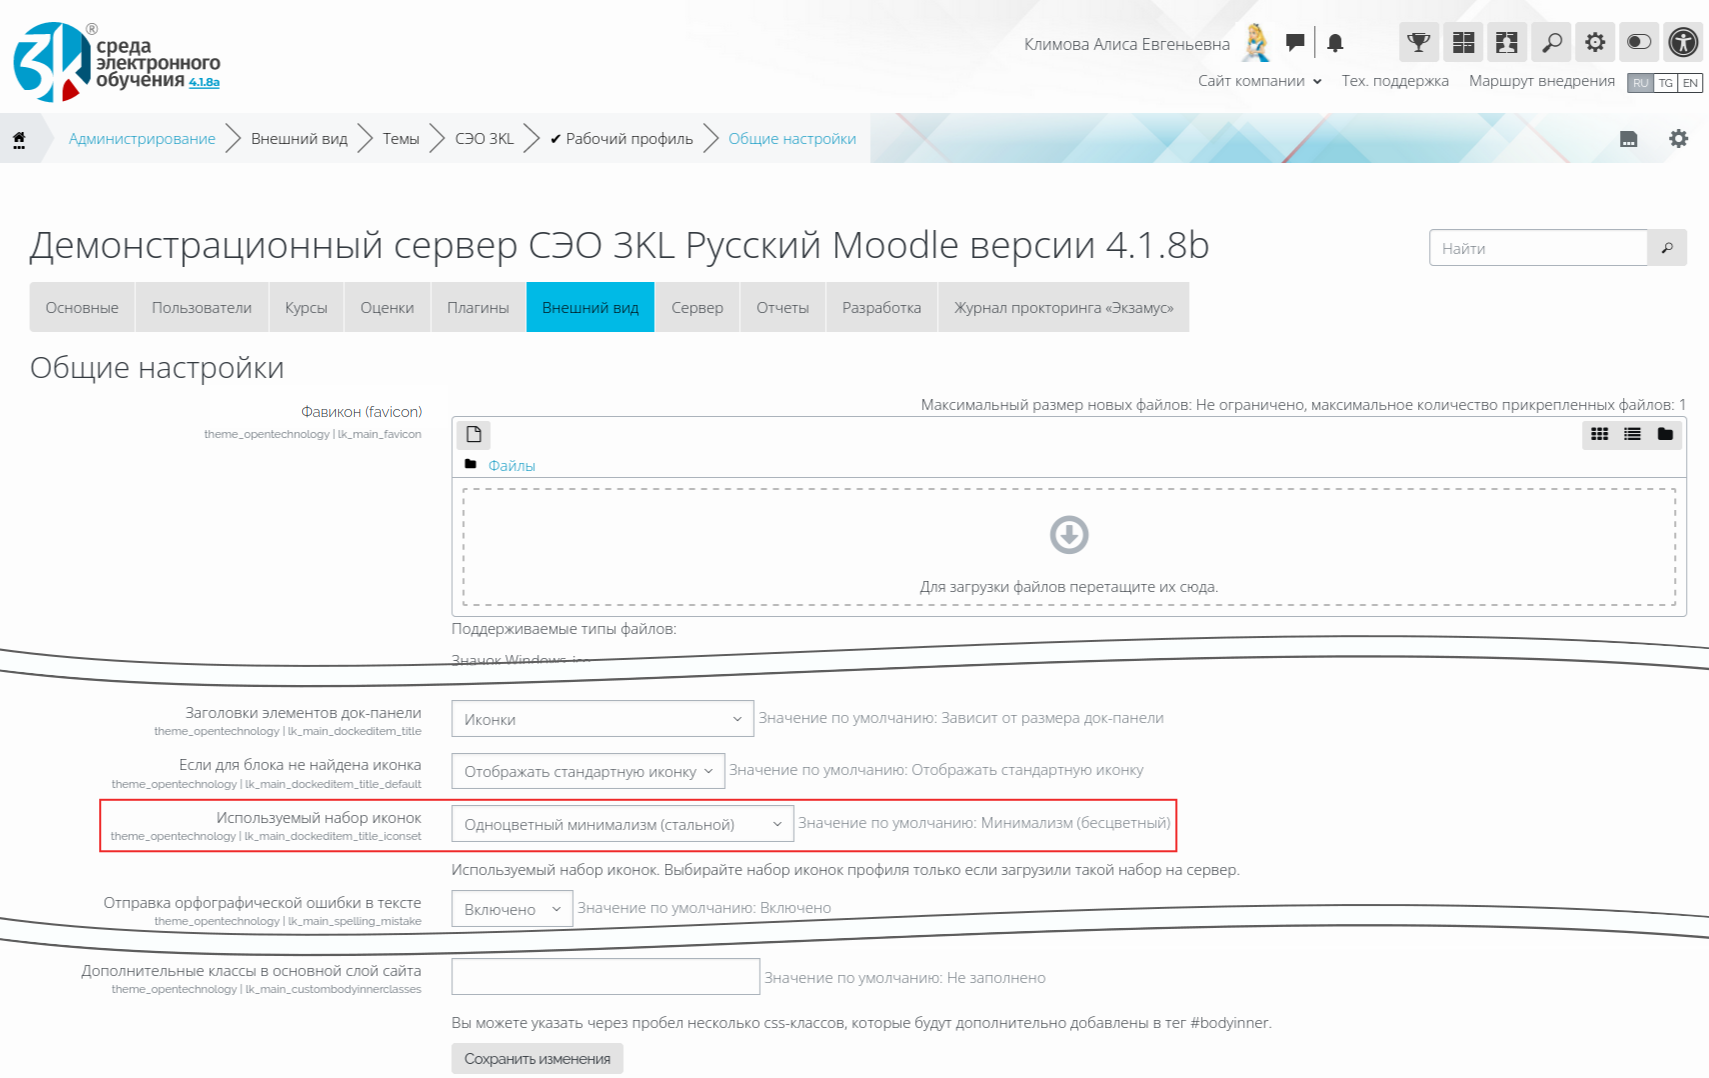Click the dock panel icon in breadcrumb bar
Viewport: 1709px width, 1078px height.
[x=1629, y=139]
